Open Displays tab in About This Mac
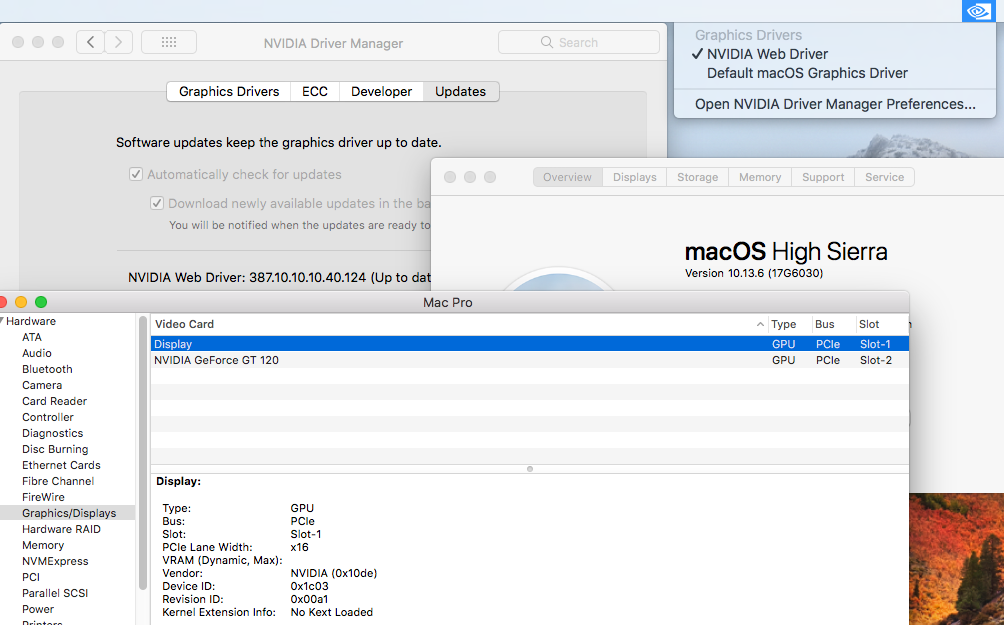Screen dimensions: 1004x625 coord(635,177)
